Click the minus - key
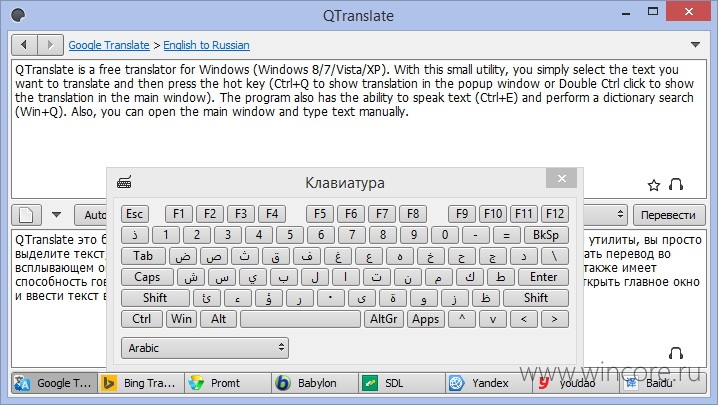 click(x=475, y=235)
